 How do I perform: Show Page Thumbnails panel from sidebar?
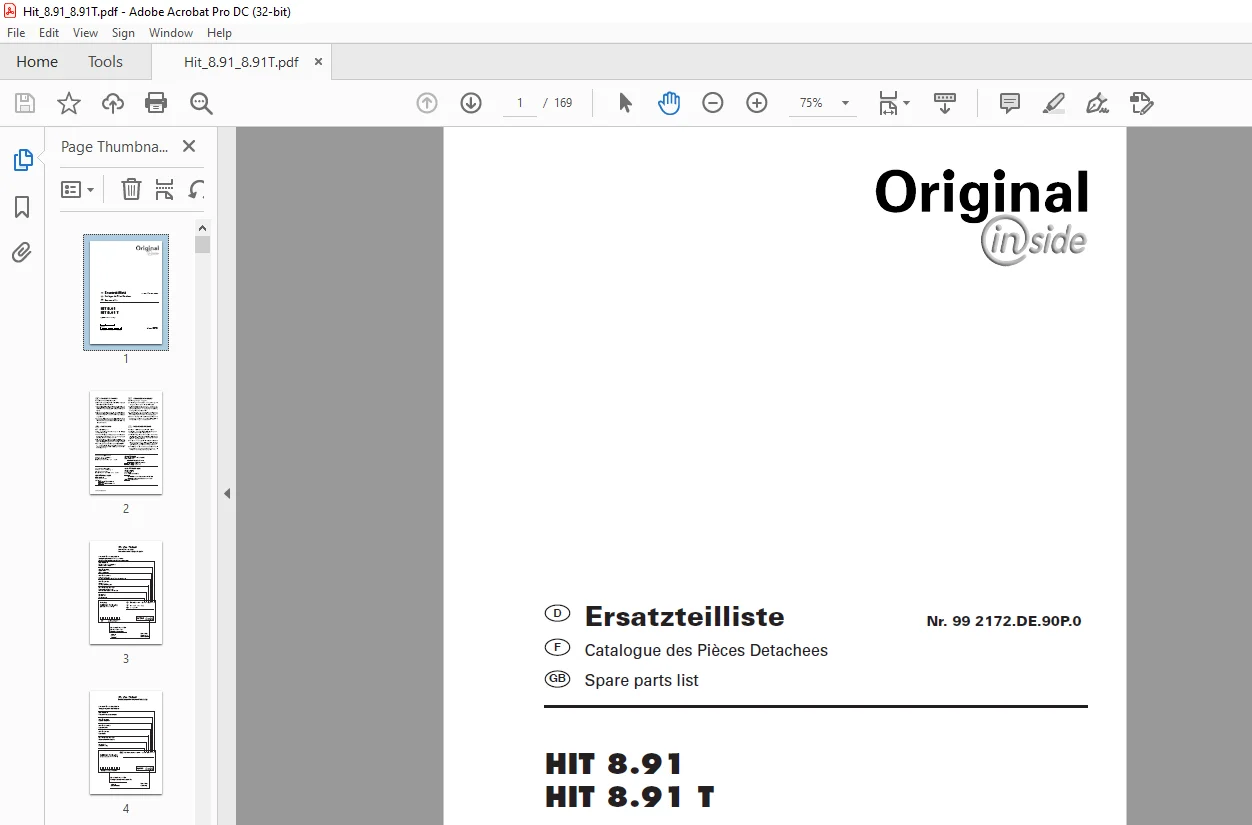tap(22, 160)
